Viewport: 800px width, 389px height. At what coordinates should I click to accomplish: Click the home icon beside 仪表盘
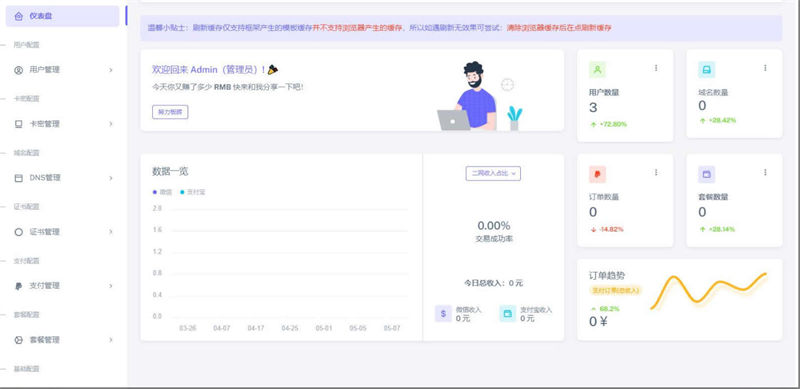(19, 16)
